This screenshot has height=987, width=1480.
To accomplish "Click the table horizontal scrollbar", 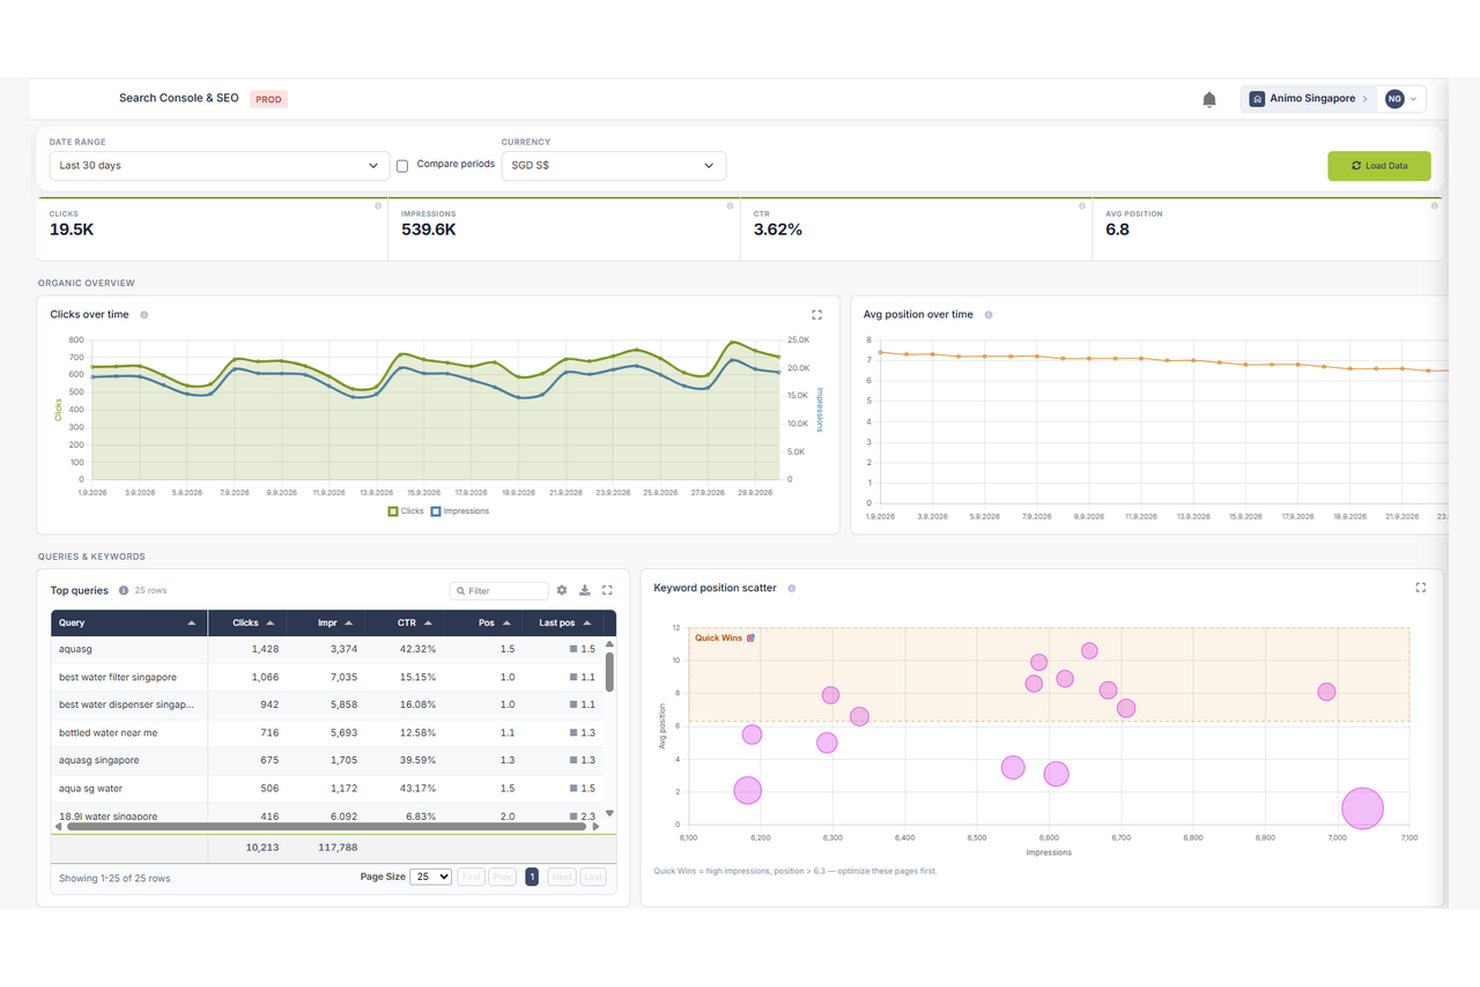I will [x=326, y=827].
